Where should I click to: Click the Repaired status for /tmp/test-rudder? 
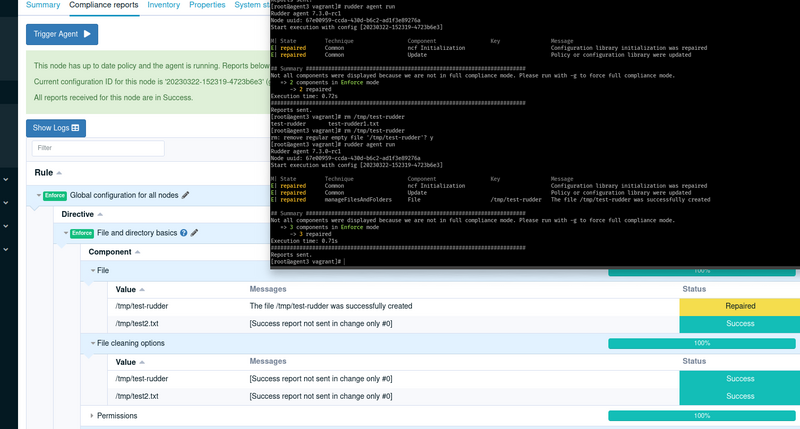coord(740,306)
